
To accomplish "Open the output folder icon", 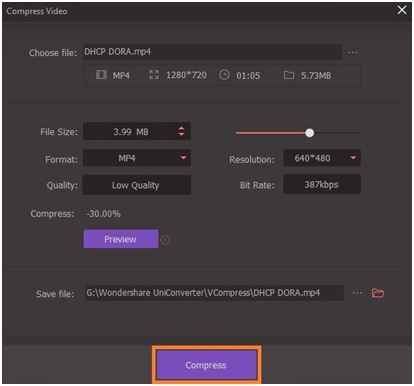I will click(378, 293).
